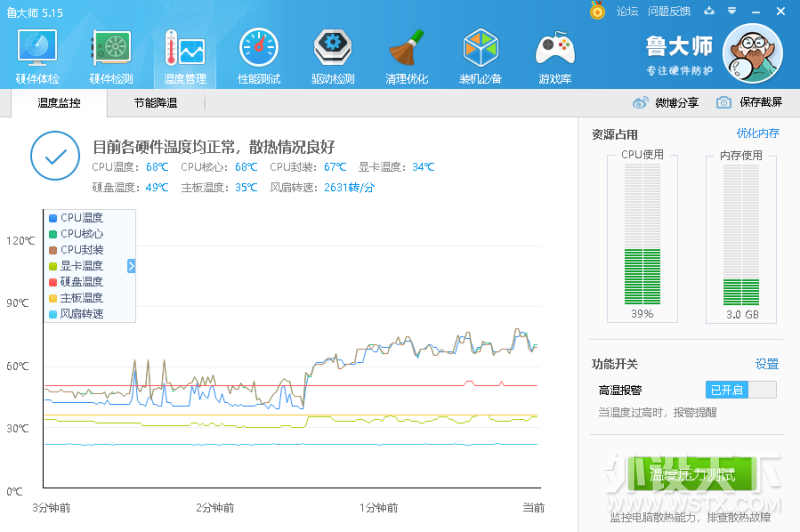Open the 游戏库 gamepad icon
Image resolution: width=800 pixels, height=532 pixels.
click(x=555, y=48)
